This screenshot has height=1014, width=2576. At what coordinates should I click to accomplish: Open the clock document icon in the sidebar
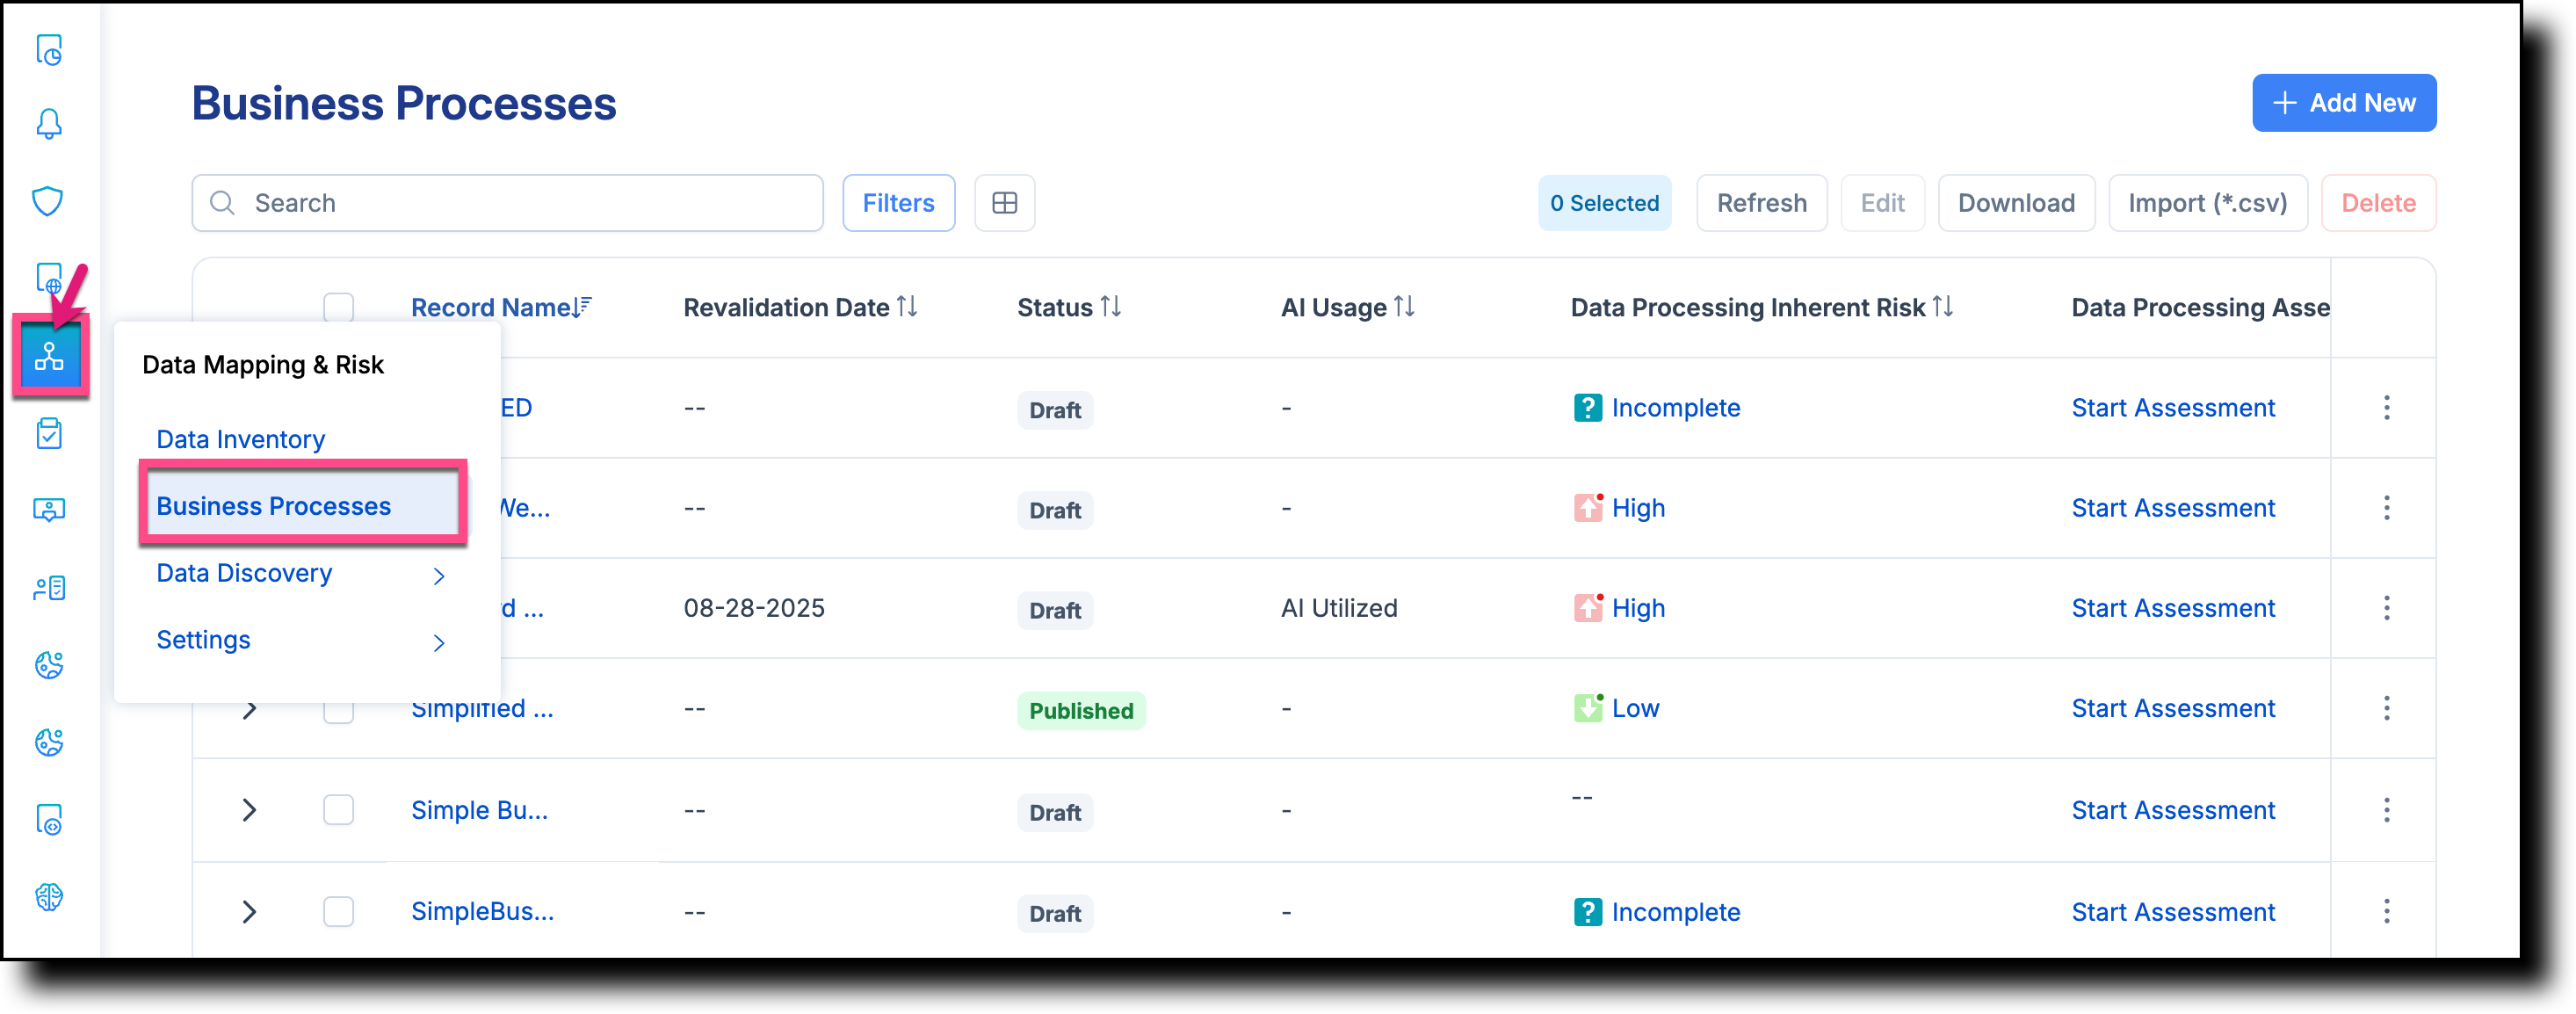click(x=49, y=49)
